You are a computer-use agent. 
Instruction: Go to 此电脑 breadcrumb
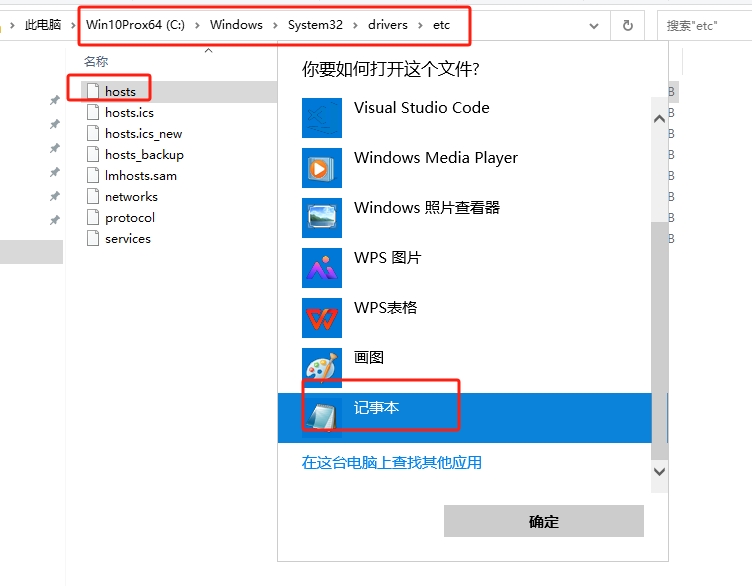tap(43, 25)
